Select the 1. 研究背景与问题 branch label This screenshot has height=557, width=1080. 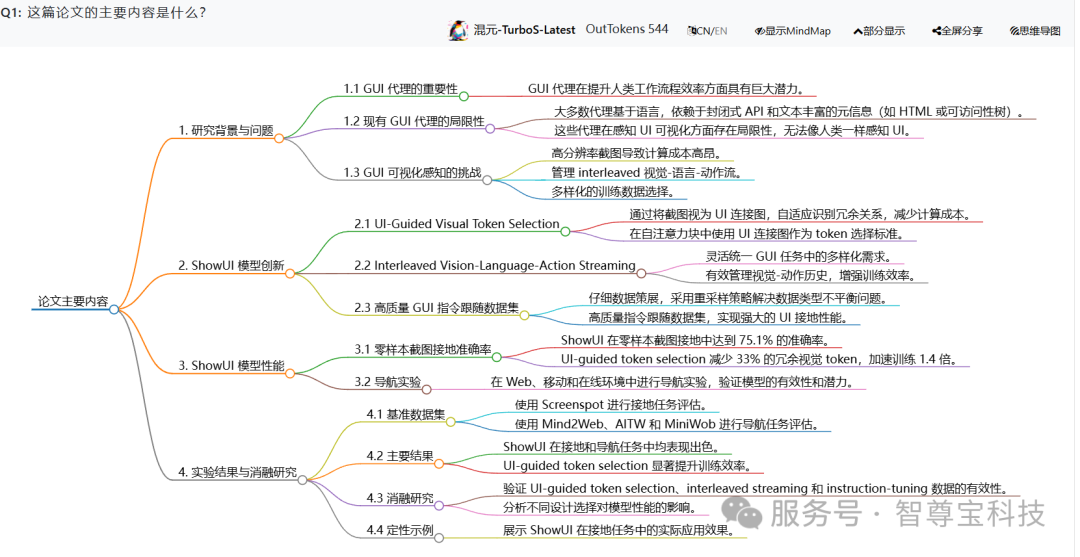click(226, 129)
